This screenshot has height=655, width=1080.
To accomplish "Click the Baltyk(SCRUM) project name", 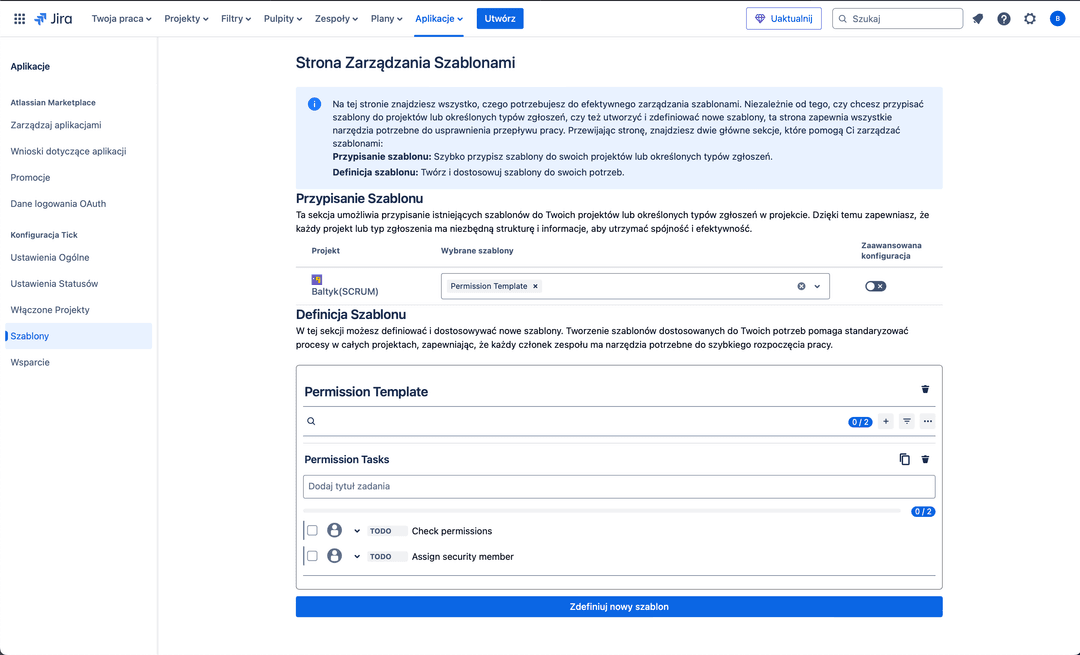I will click(x=344, y=291).
